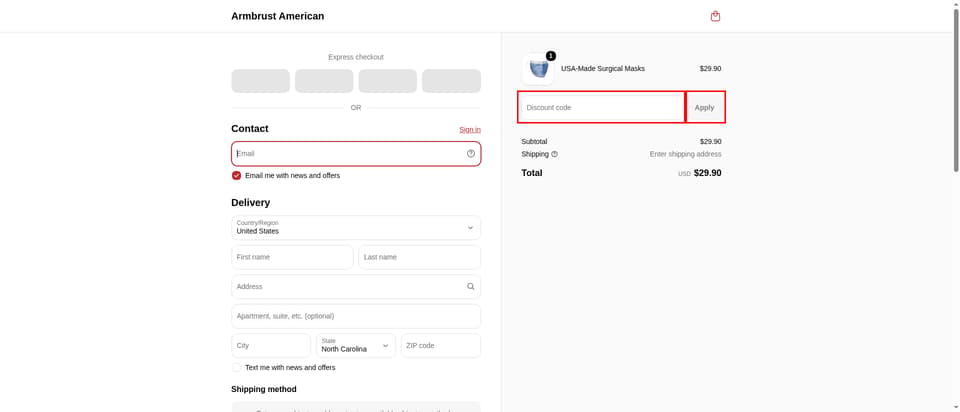Focus the Apartment, suite, etc. field

356,316
